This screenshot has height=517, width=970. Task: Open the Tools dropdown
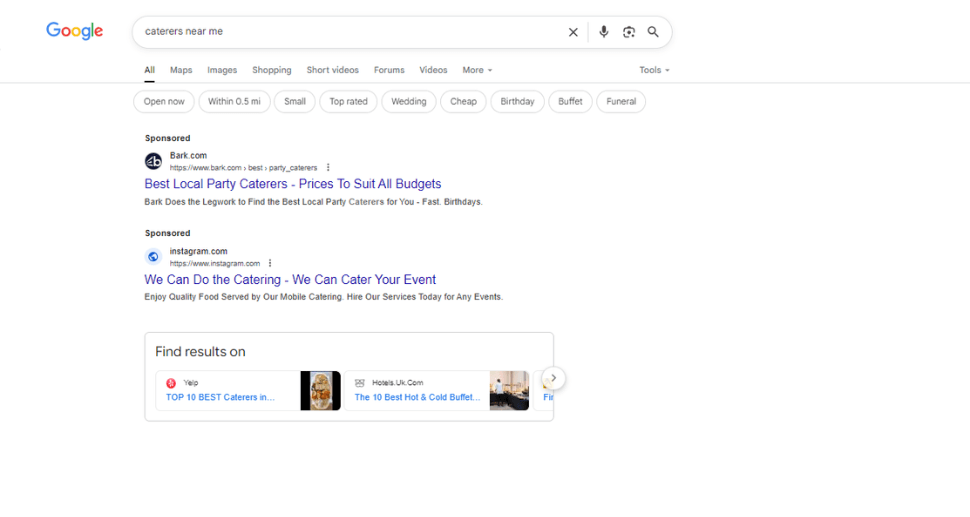[x=655, y=70]
